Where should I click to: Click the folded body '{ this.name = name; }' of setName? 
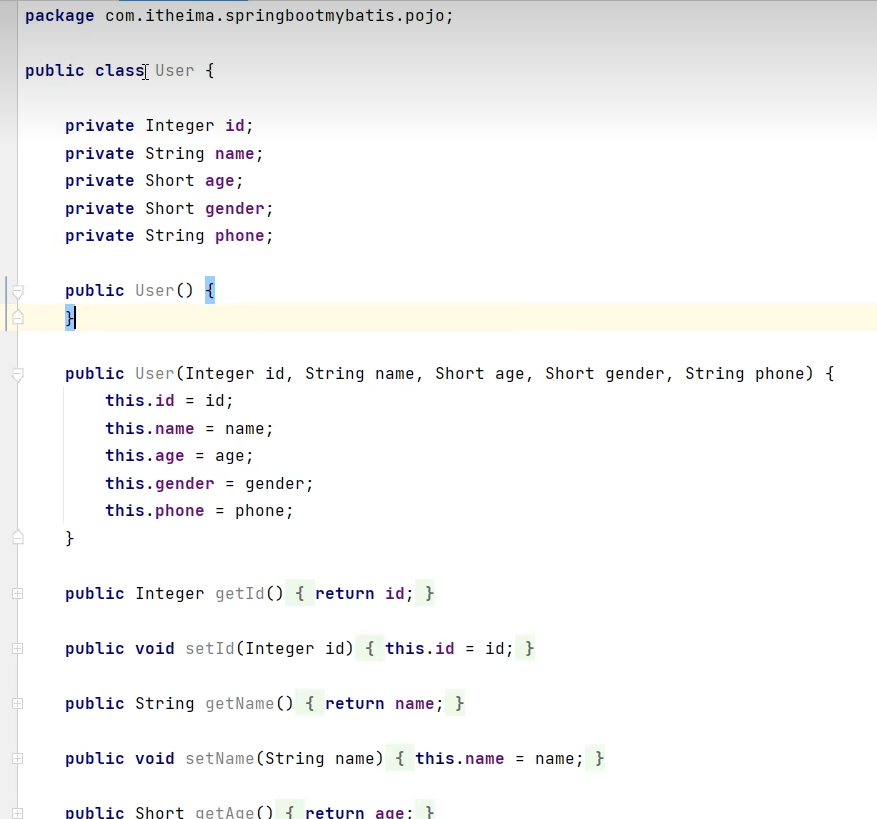[496, 759]
